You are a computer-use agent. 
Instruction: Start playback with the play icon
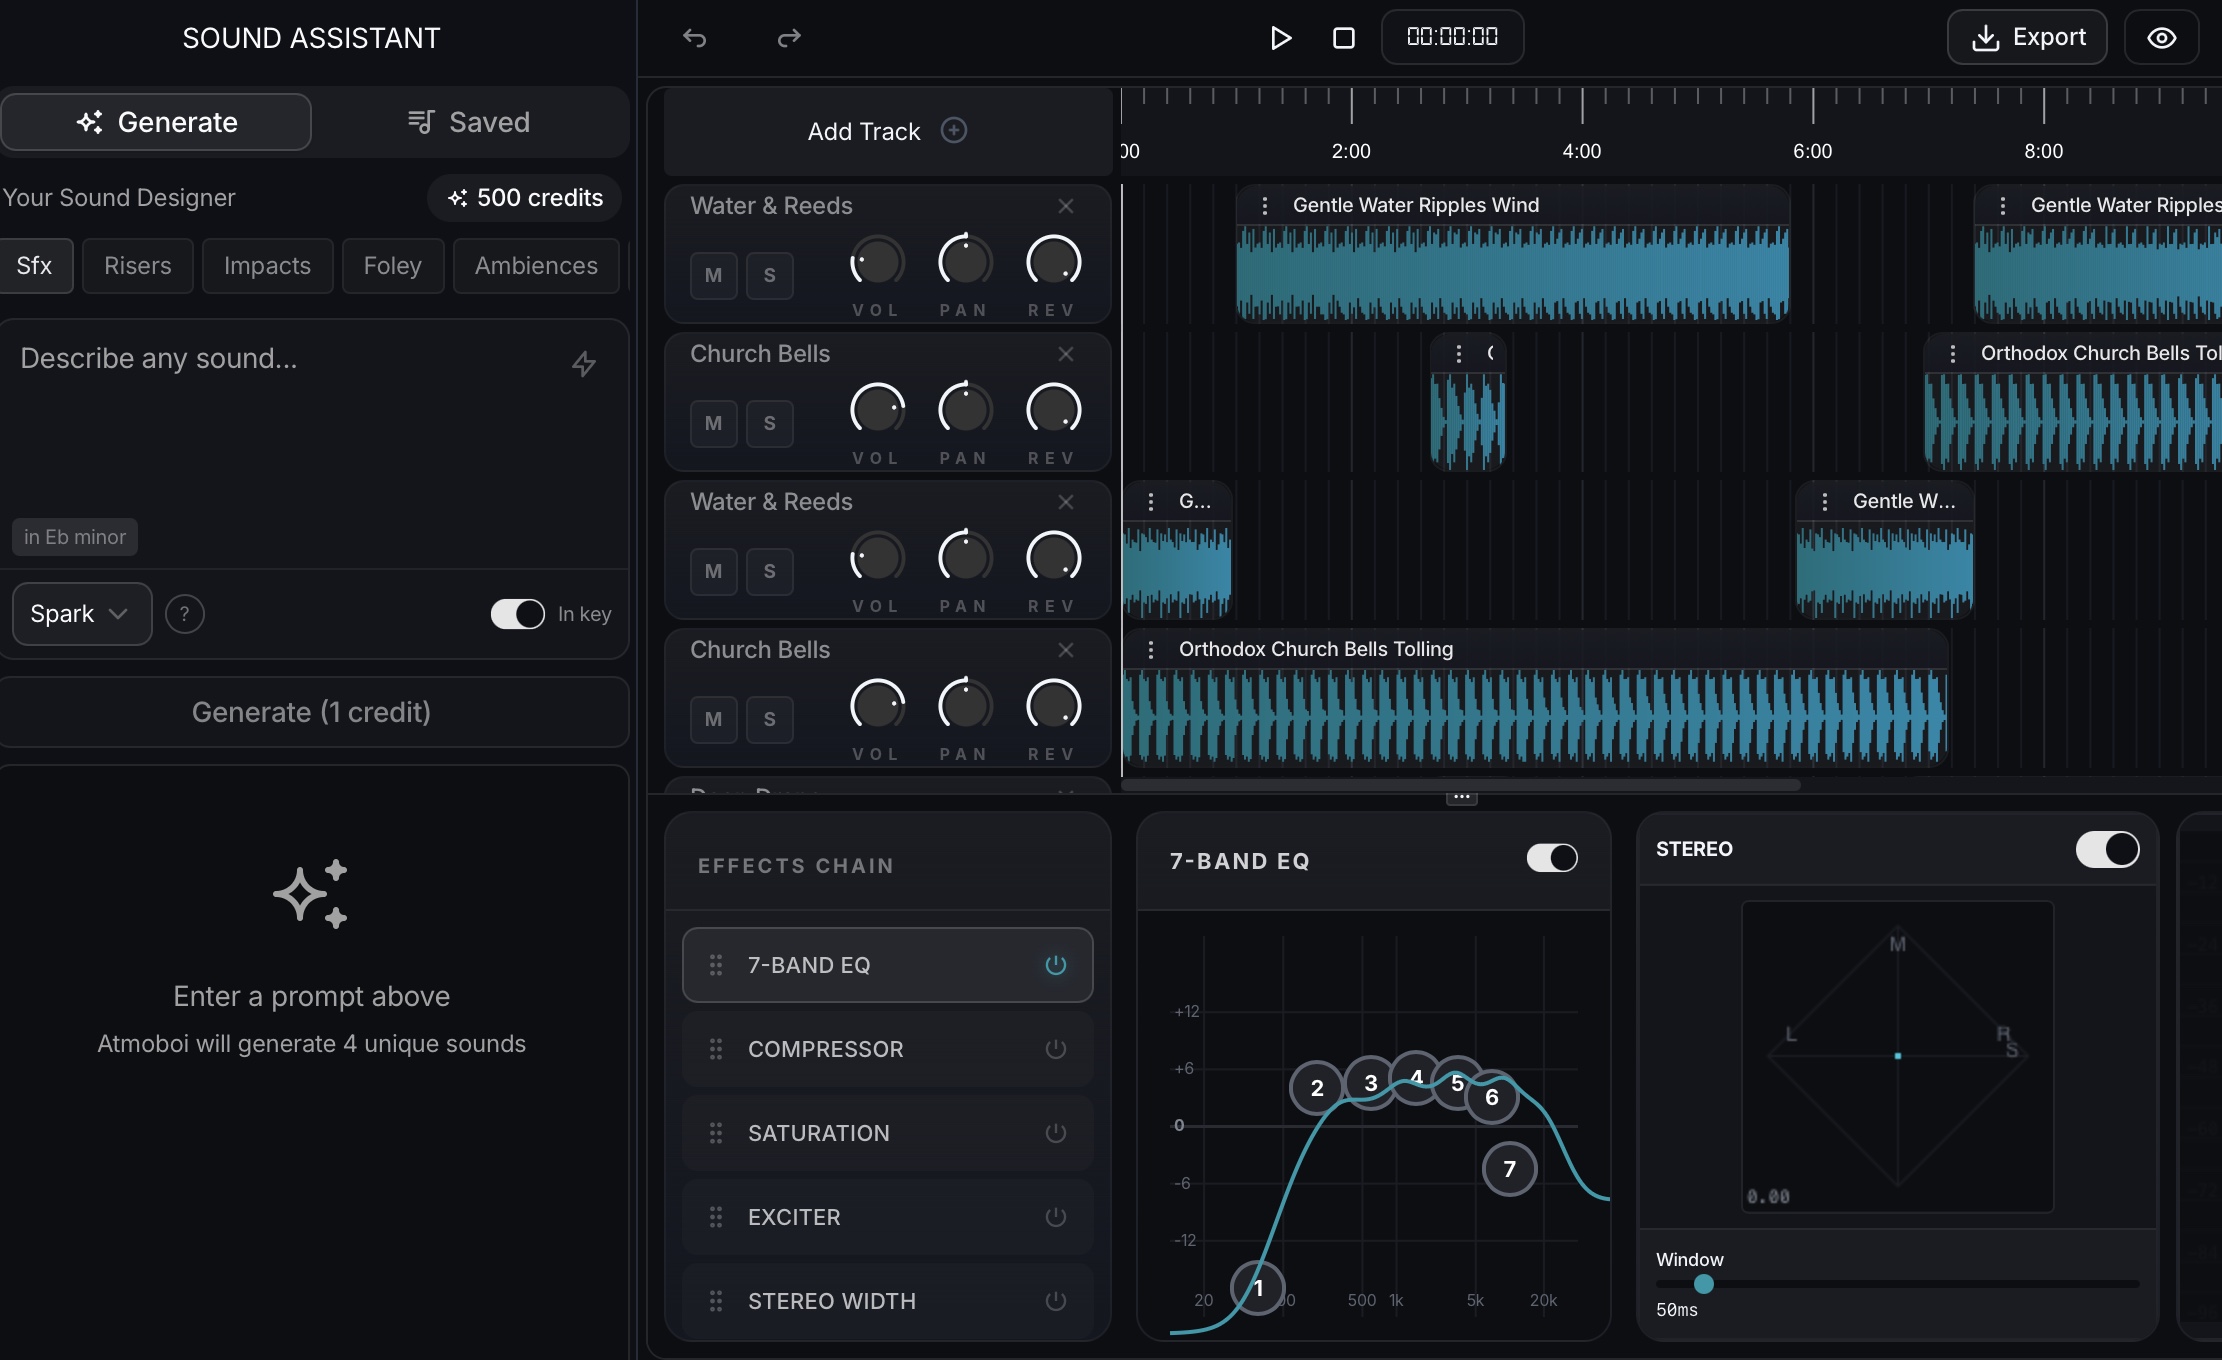tap(1280, 38)
